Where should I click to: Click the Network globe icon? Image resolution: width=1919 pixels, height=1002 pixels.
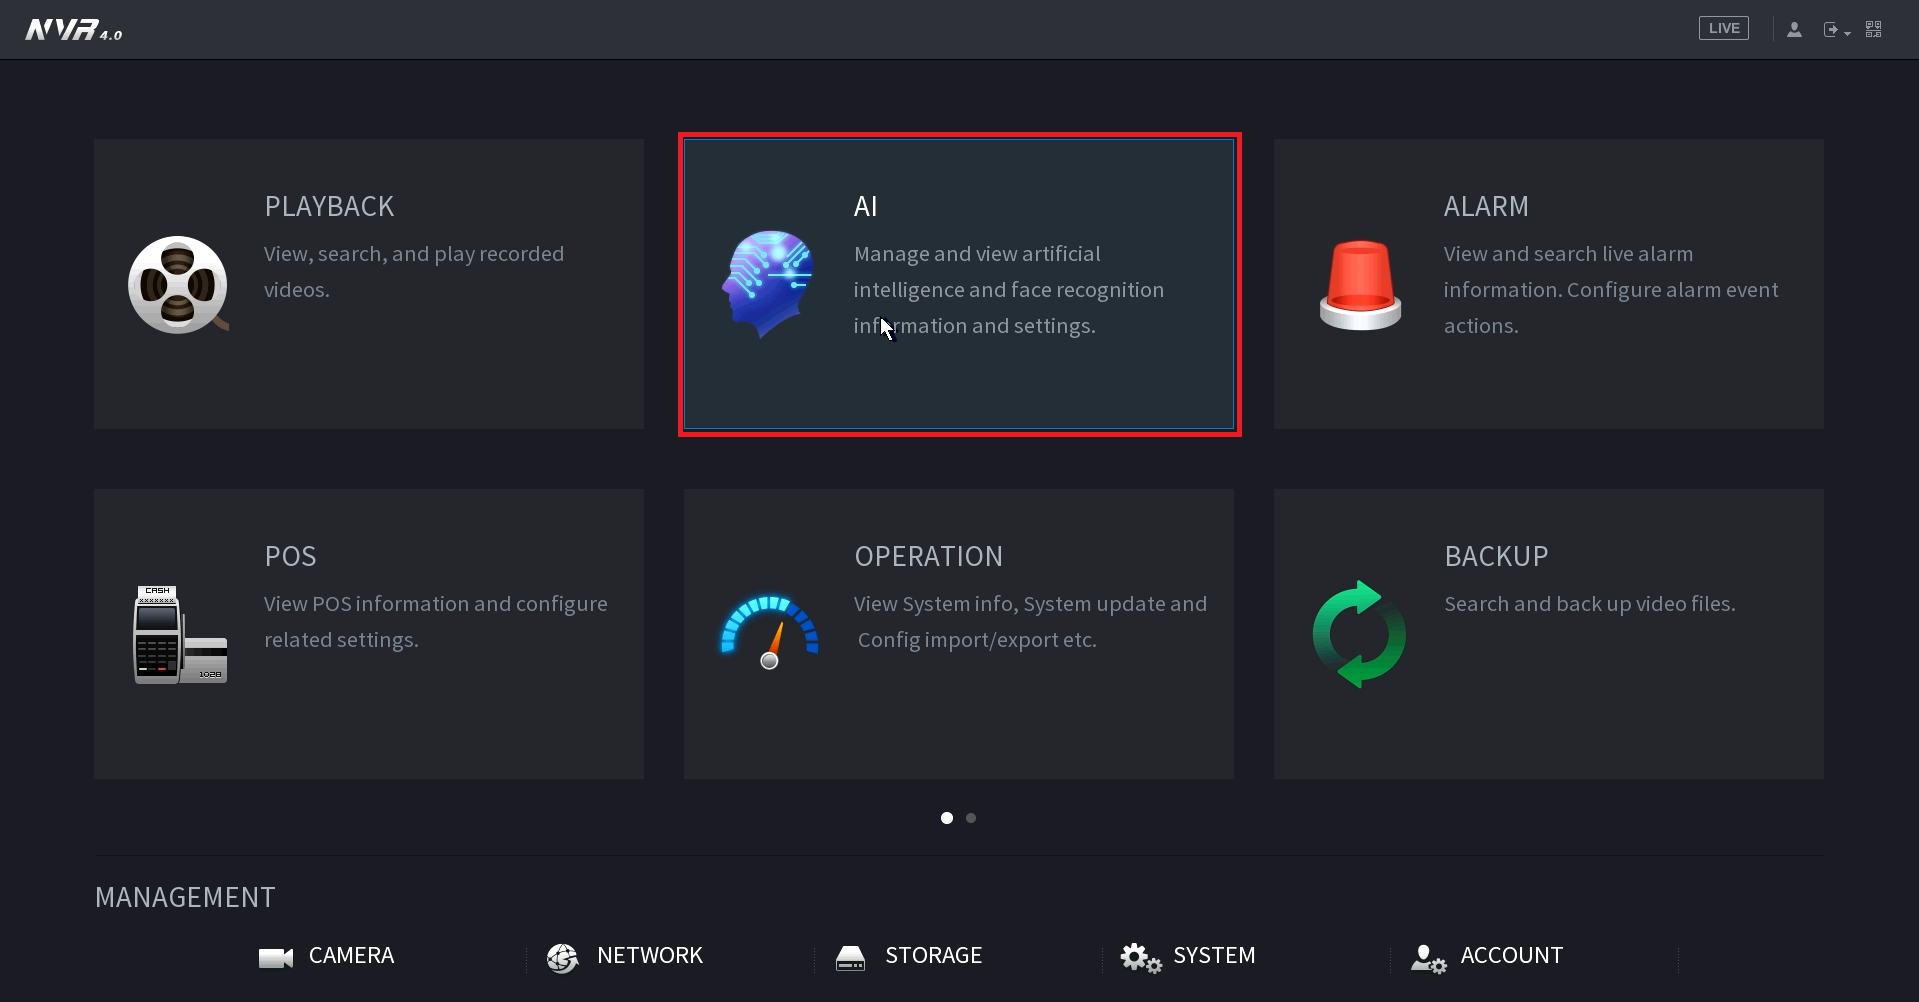click(563, 958)
